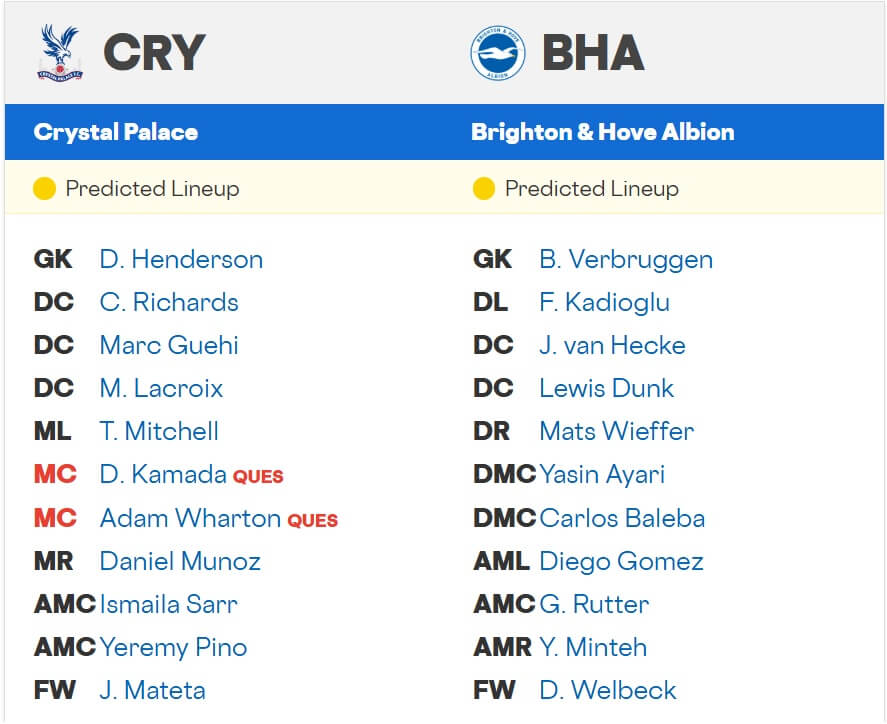887x724 pixels.
Task: Select the Y. Minteh row entry
Action: (x=594, y=647)
